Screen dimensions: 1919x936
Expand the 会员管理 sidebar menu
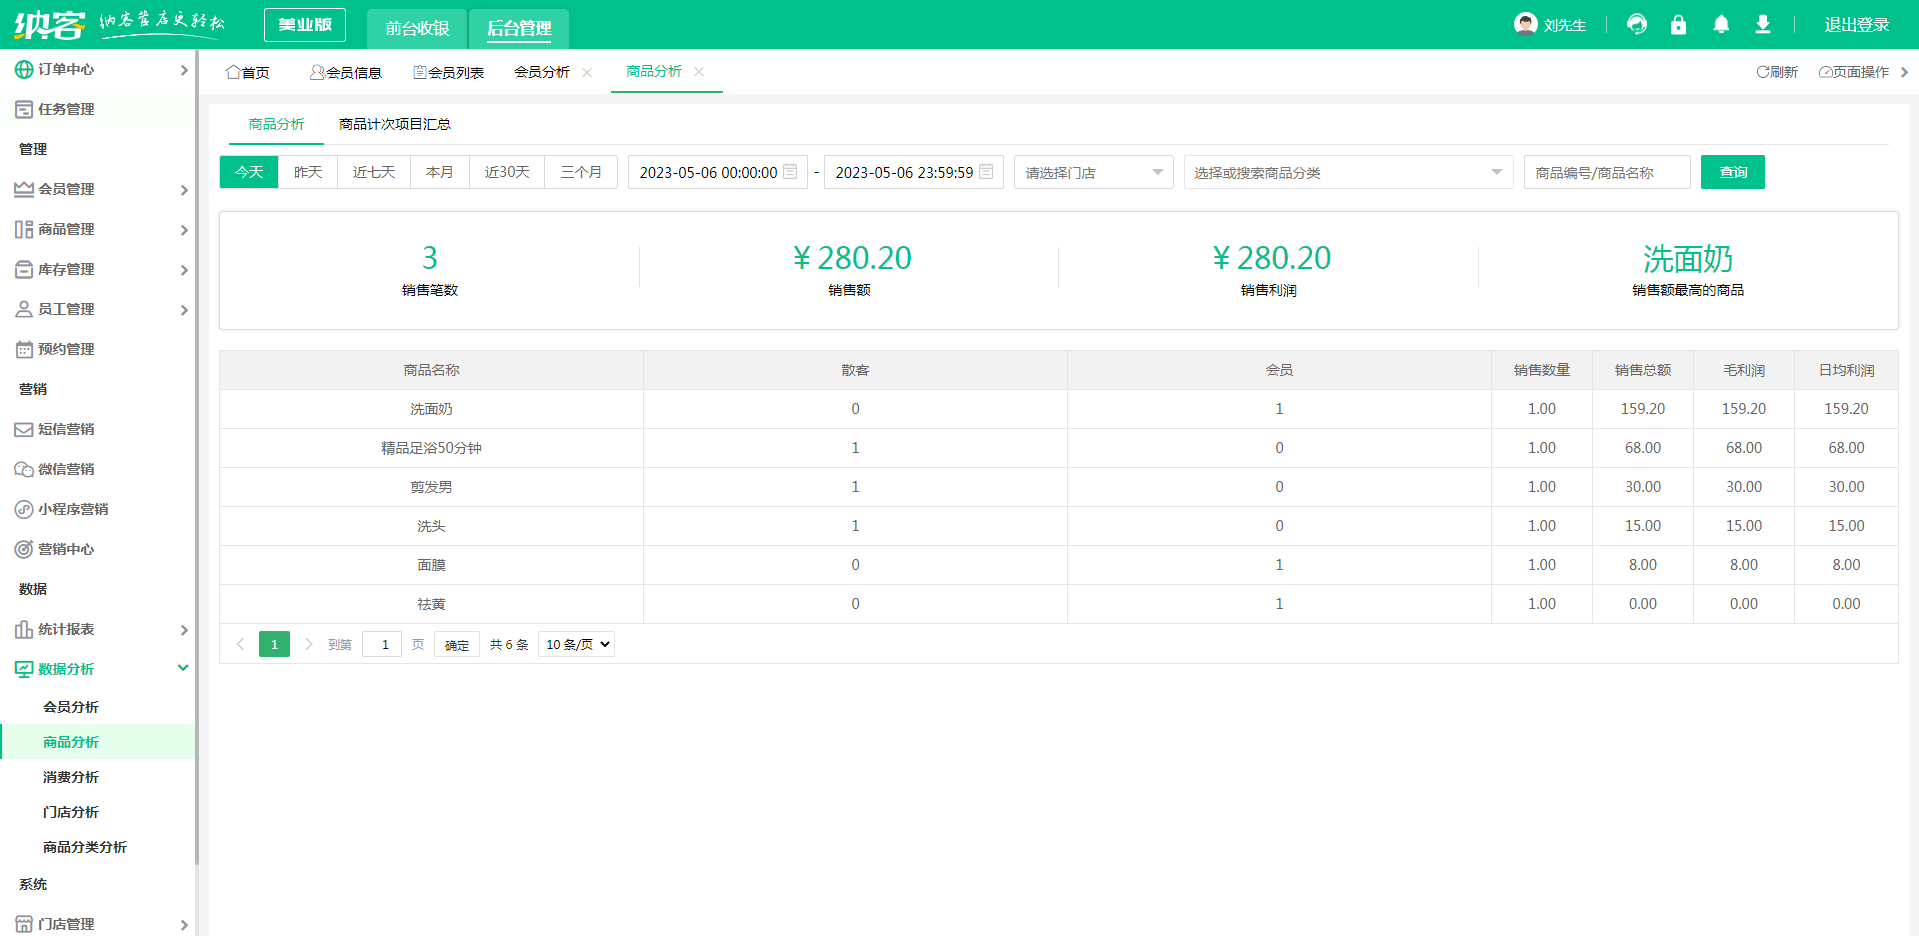98,189
